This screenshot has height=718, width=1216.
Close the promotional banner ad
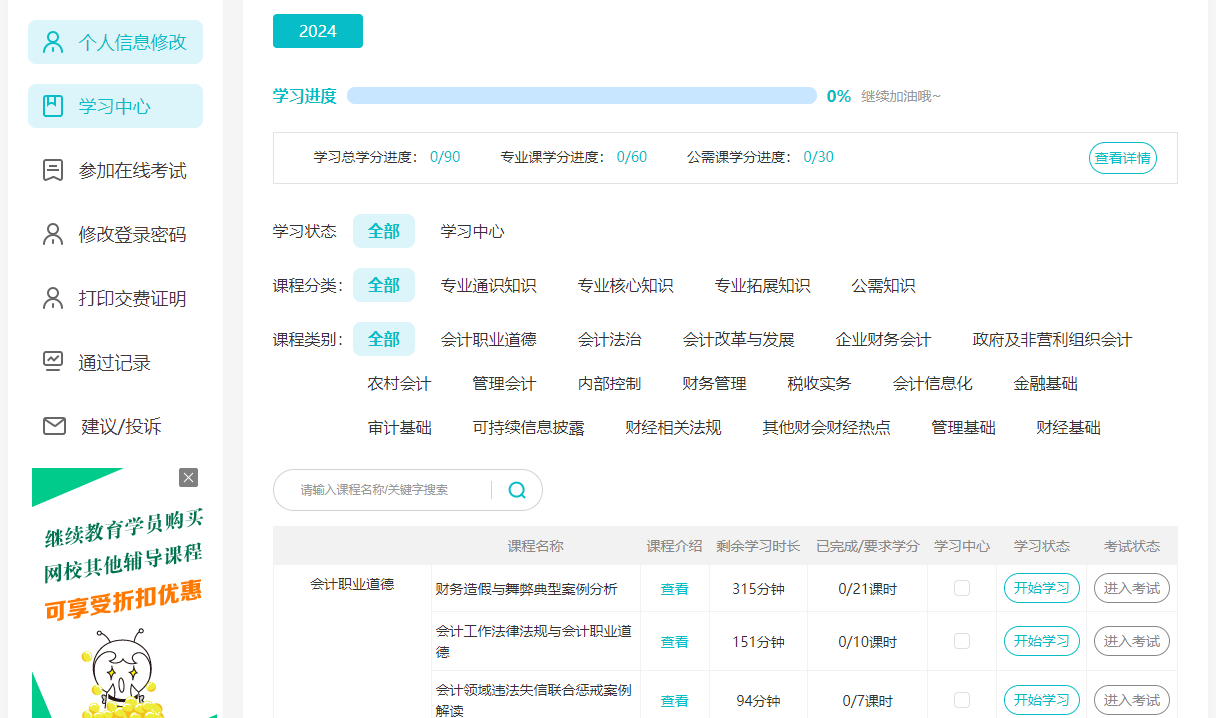click(x=189, y=477)
